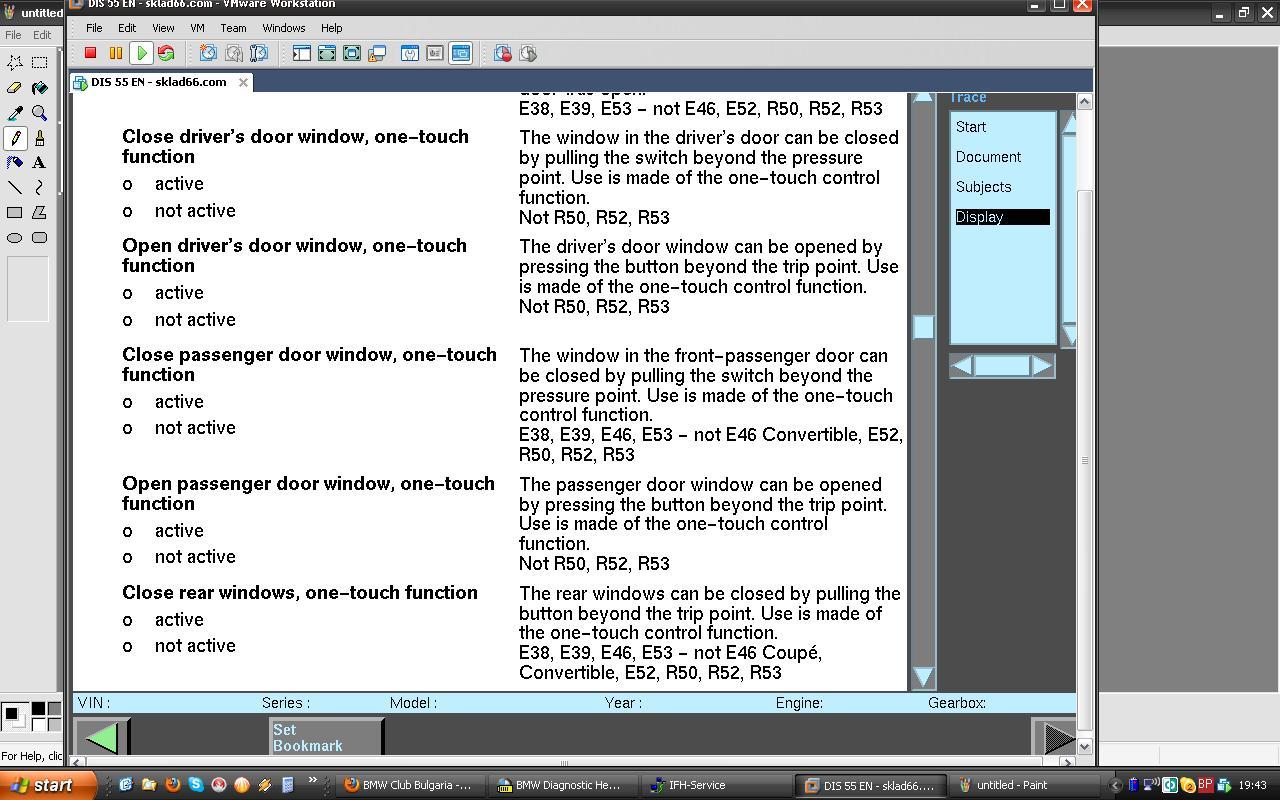
Task: Click the replay recording toolbar icon
Action: tap(527, 53)
